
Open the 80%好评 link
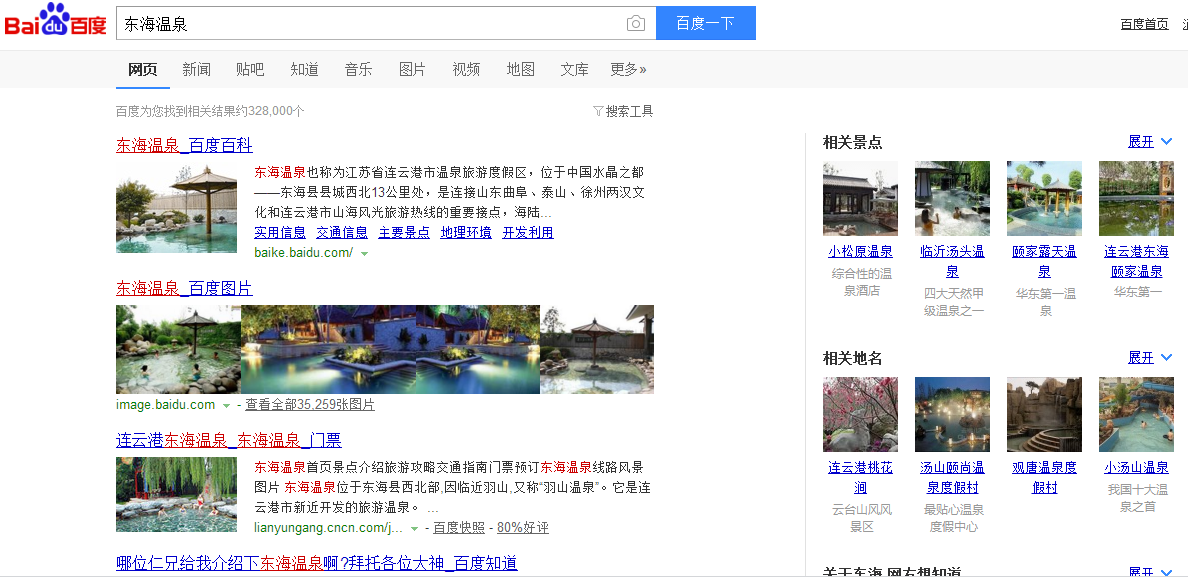tap(523, 528)
